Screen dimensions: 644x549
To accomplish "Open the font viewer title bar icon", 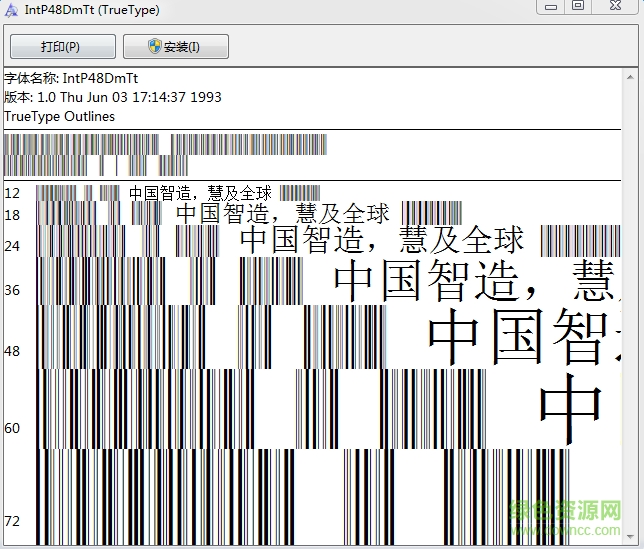I will pos(9,9).
